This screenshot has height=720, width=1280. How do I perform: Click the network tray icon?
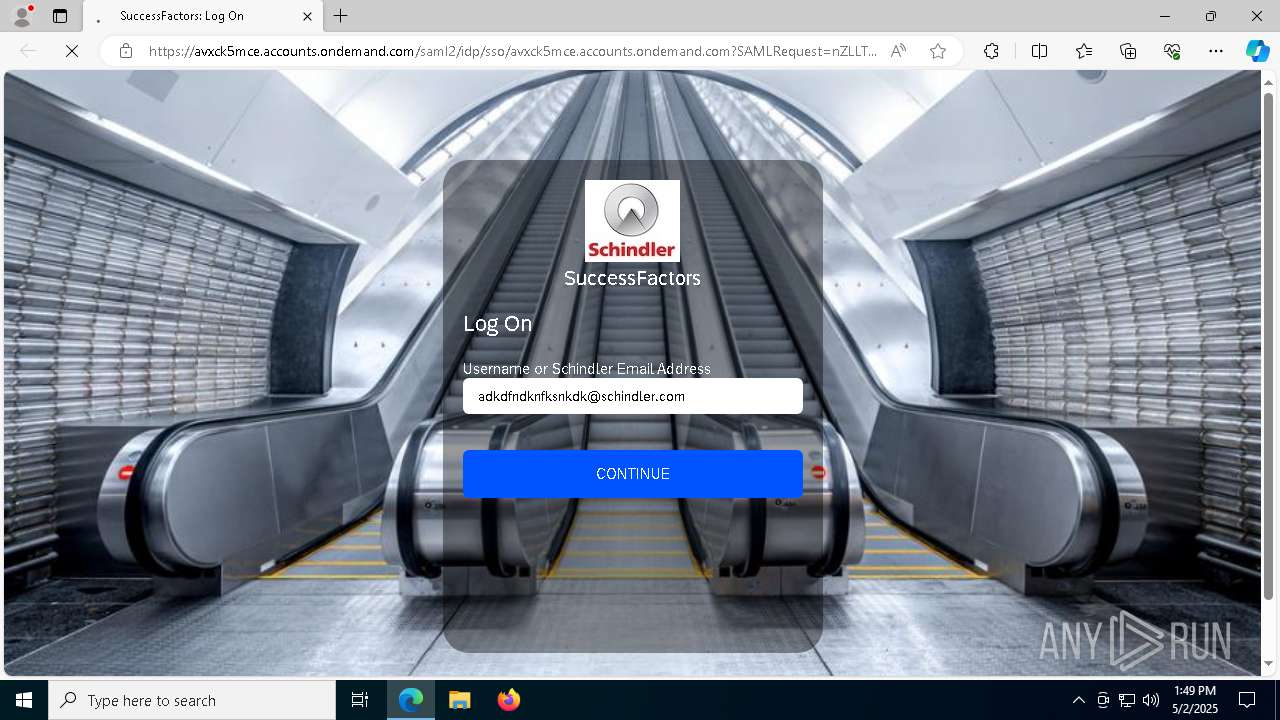tap(1127, 700)
